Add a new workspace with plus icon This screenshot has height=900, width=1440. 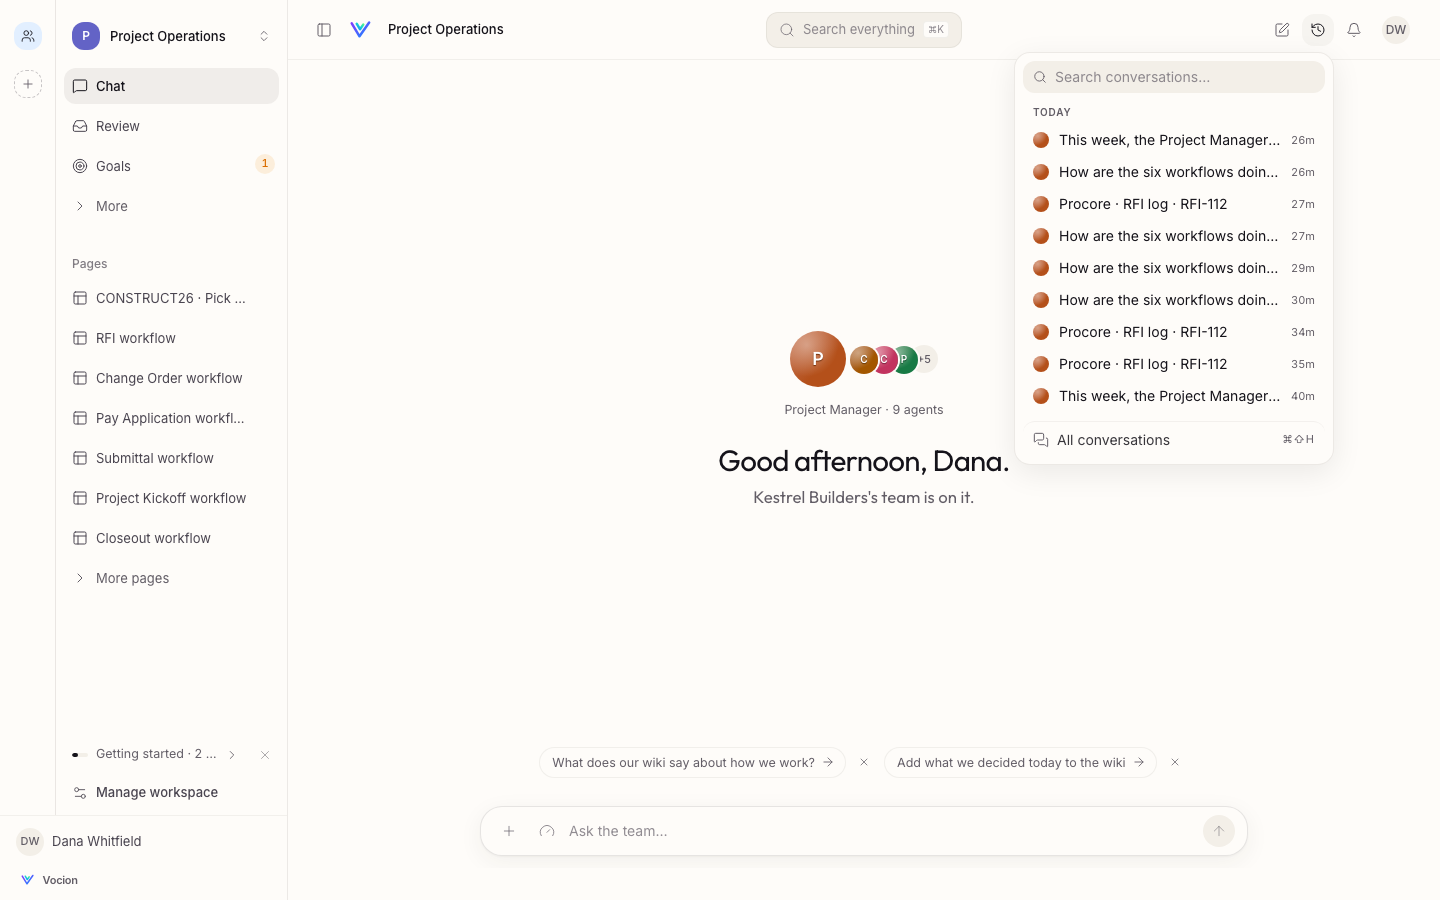[28, 84]
